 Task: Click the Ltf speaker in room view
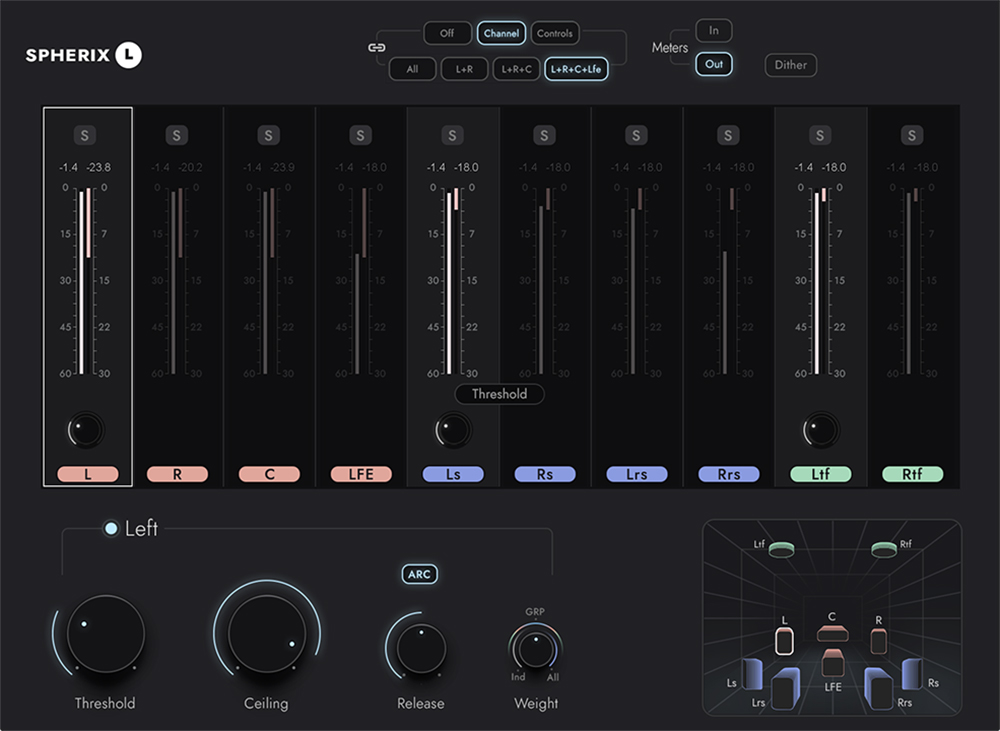[x=781, y=549]
